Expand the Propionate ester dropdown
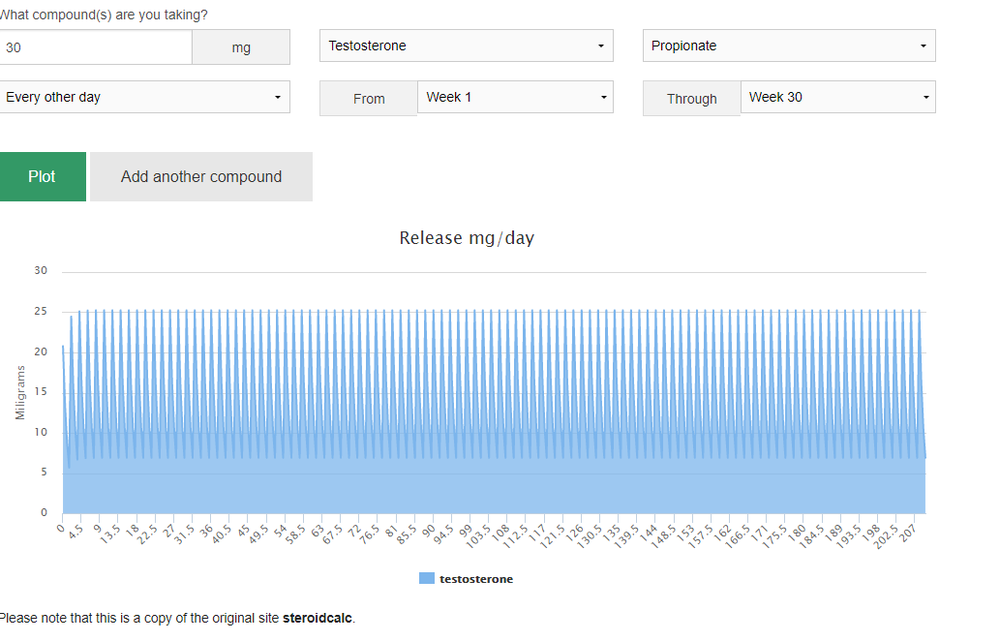Screen dimensions: 1000x641 (788, 46)
